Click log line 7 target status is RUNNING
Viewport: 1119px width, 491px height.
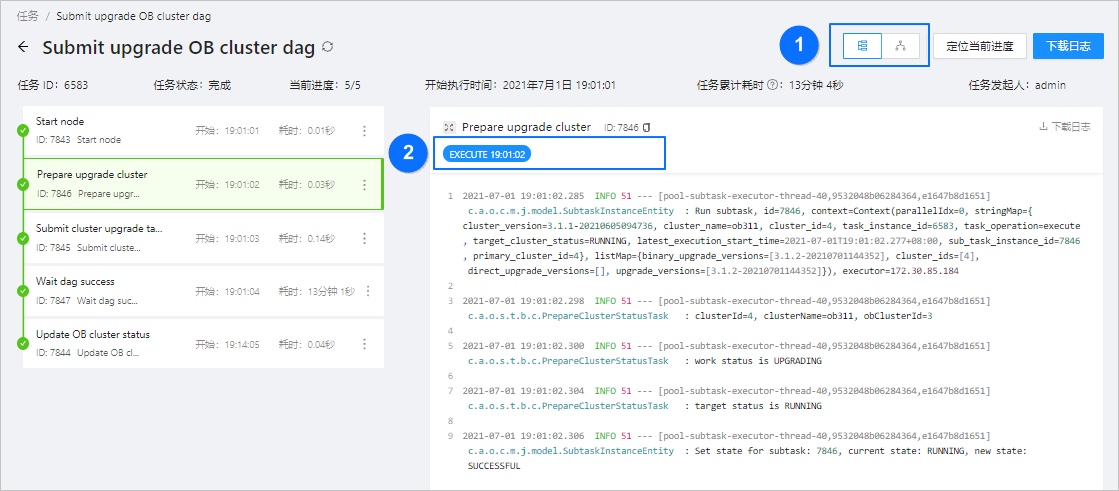[x=726, y=398]
